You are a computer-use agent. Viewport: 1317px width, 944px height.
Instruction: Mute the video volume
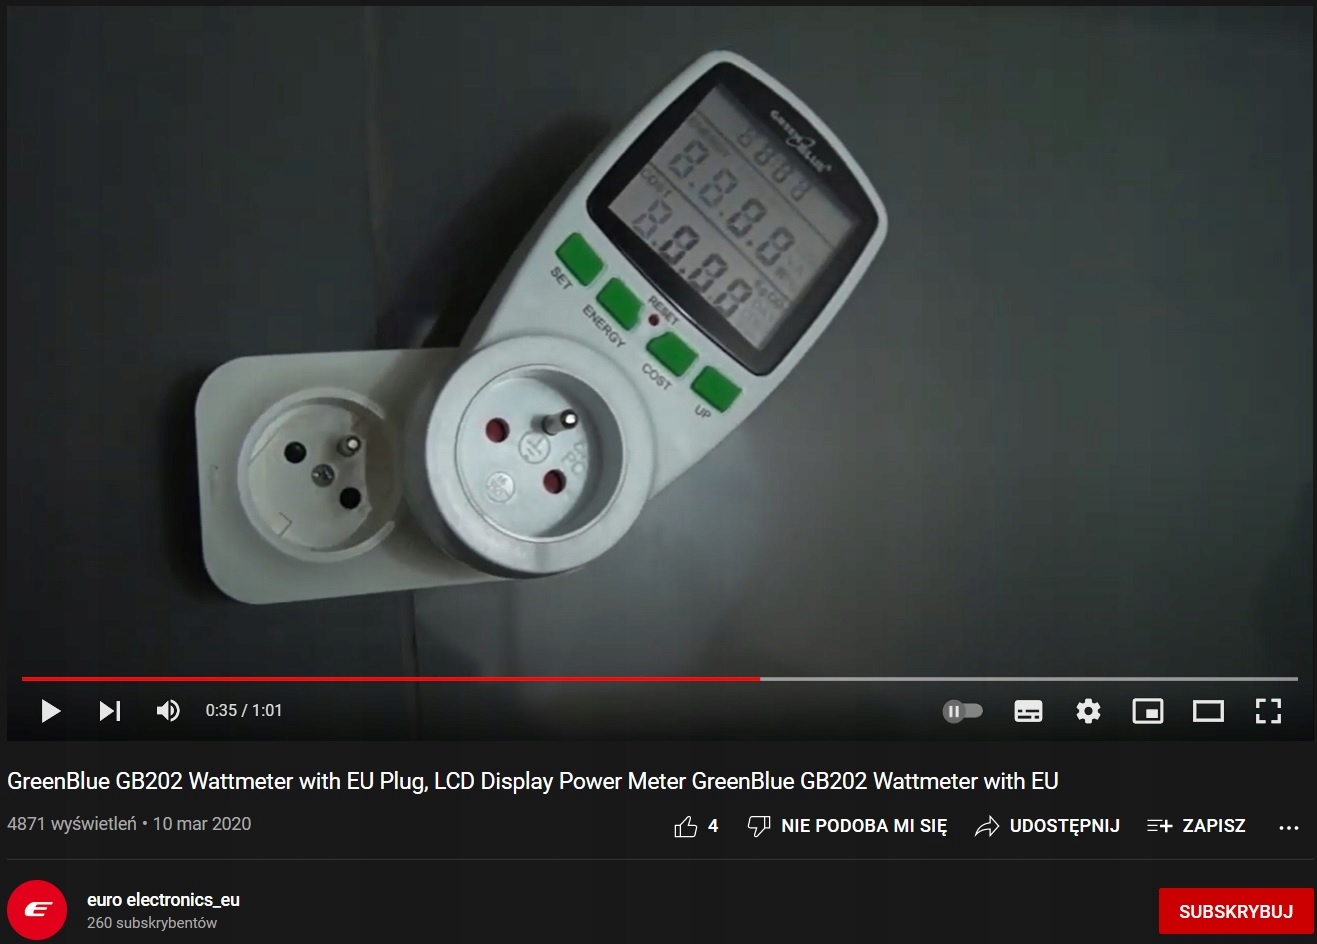coord(168,711)
